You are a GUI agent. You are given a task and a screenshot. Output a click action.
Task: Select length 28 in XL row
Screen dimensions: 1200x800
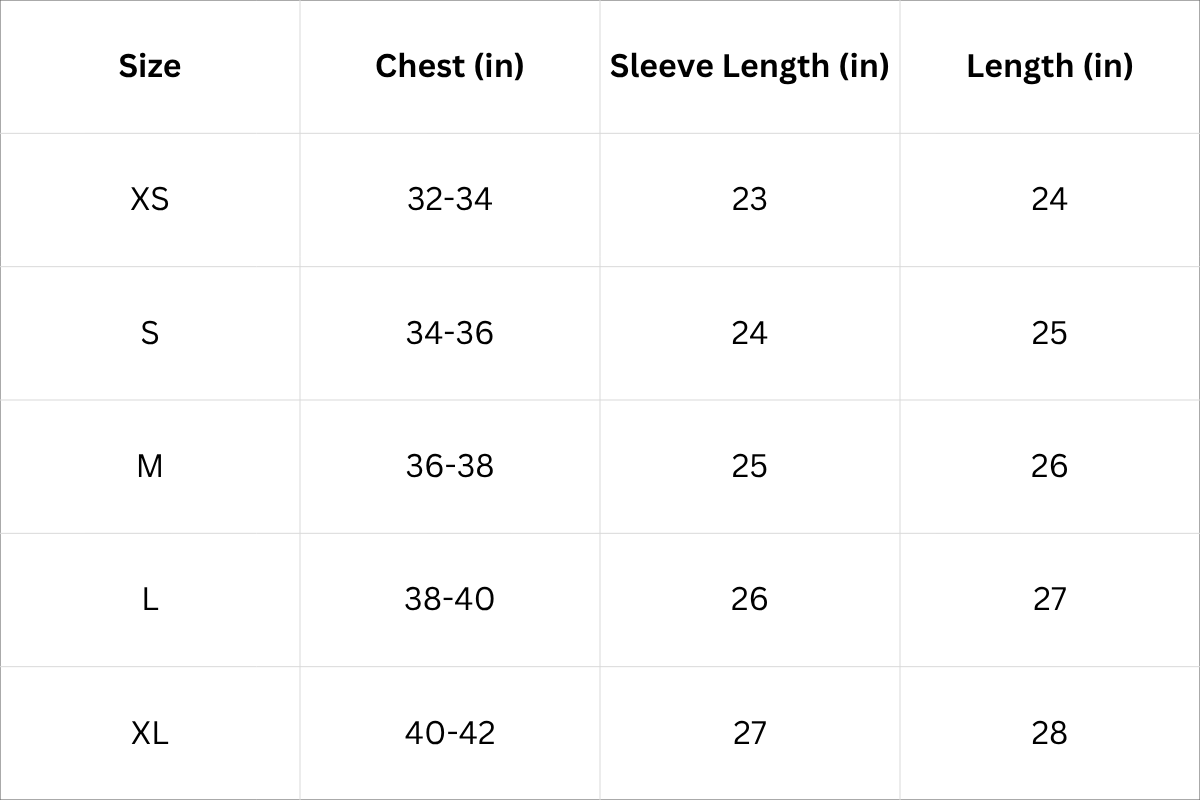tap(1049, 733)
